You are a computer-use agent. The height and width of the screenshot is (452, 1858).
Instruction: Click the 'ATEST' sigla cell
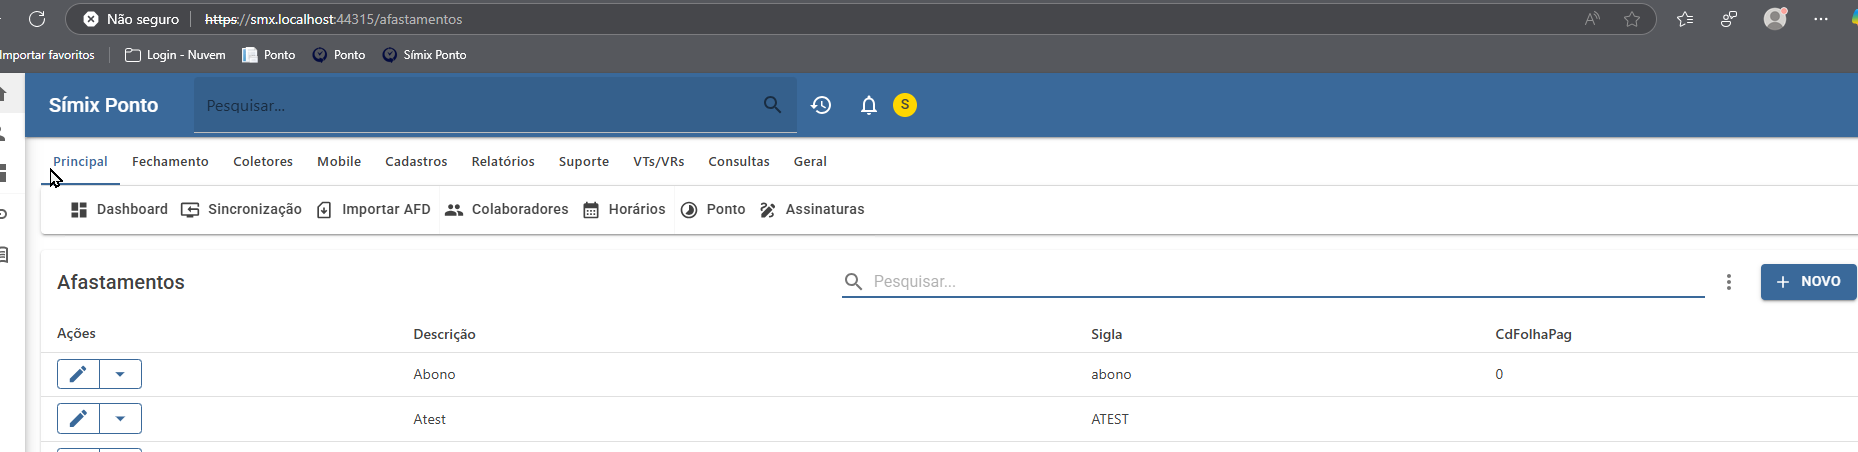[1110, 419]
